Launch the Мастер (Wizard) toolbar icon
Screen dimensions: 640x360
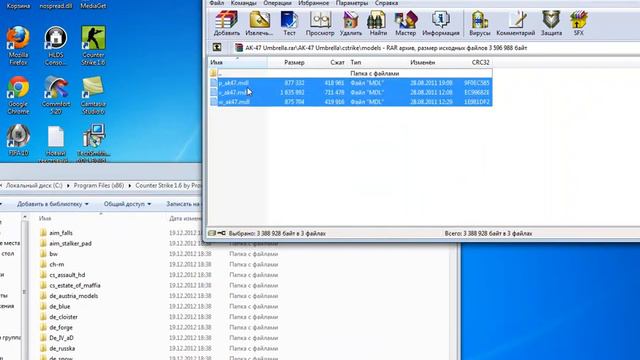click(405, 23)
